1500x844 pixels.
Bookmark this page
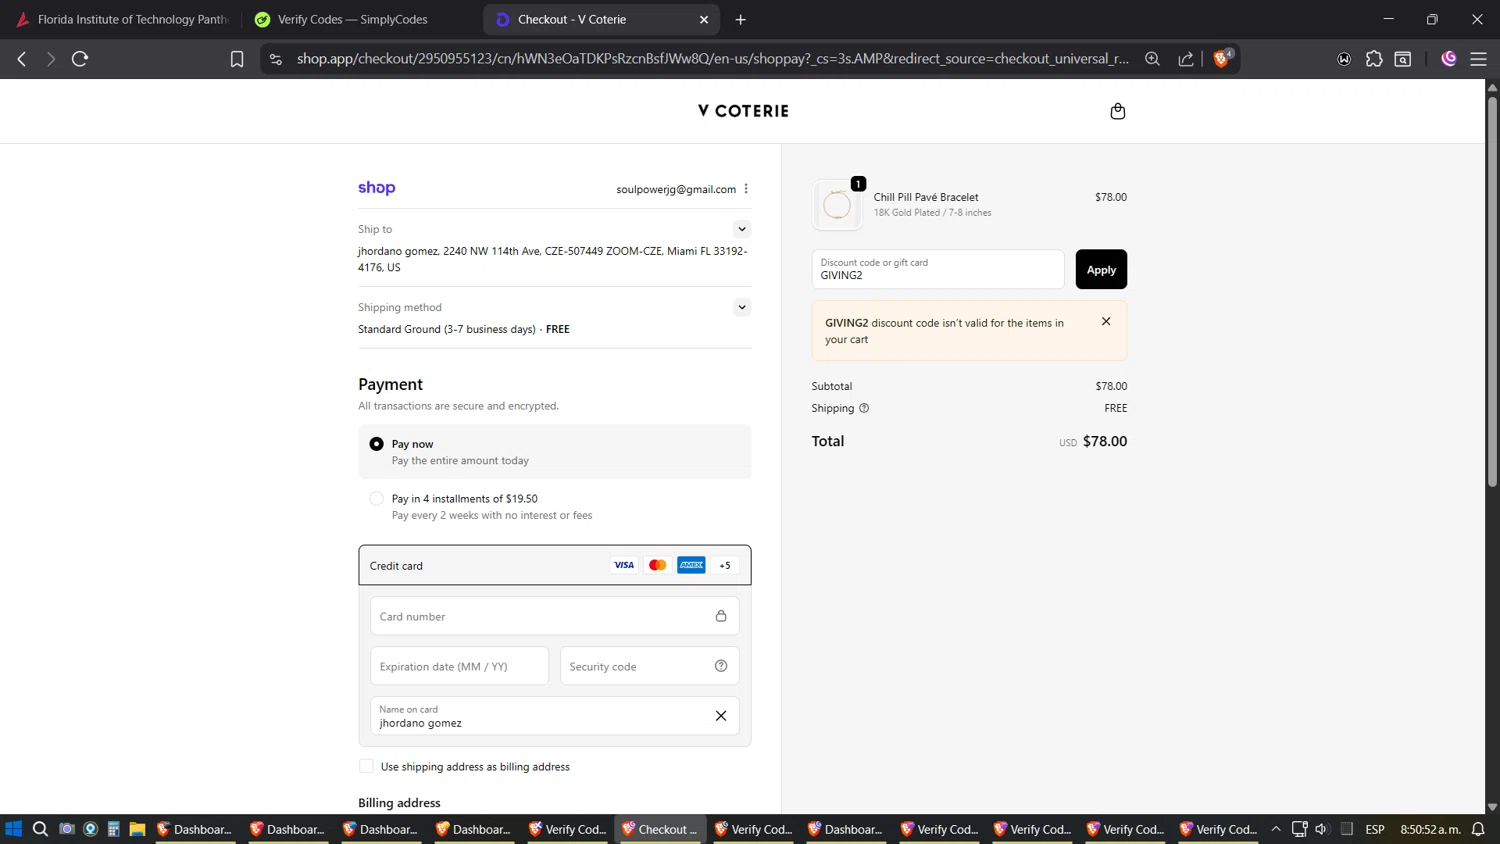pos(237,59)
